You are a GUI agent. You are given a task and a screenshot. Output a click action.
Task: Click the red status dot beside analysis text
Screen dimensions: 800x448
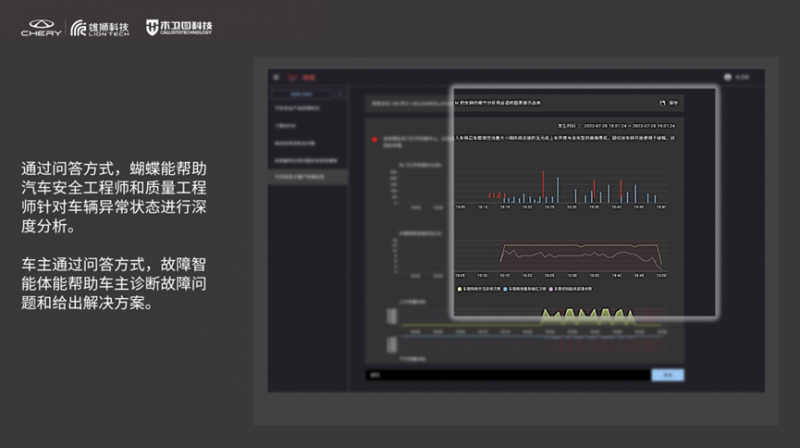click(374, 139)
